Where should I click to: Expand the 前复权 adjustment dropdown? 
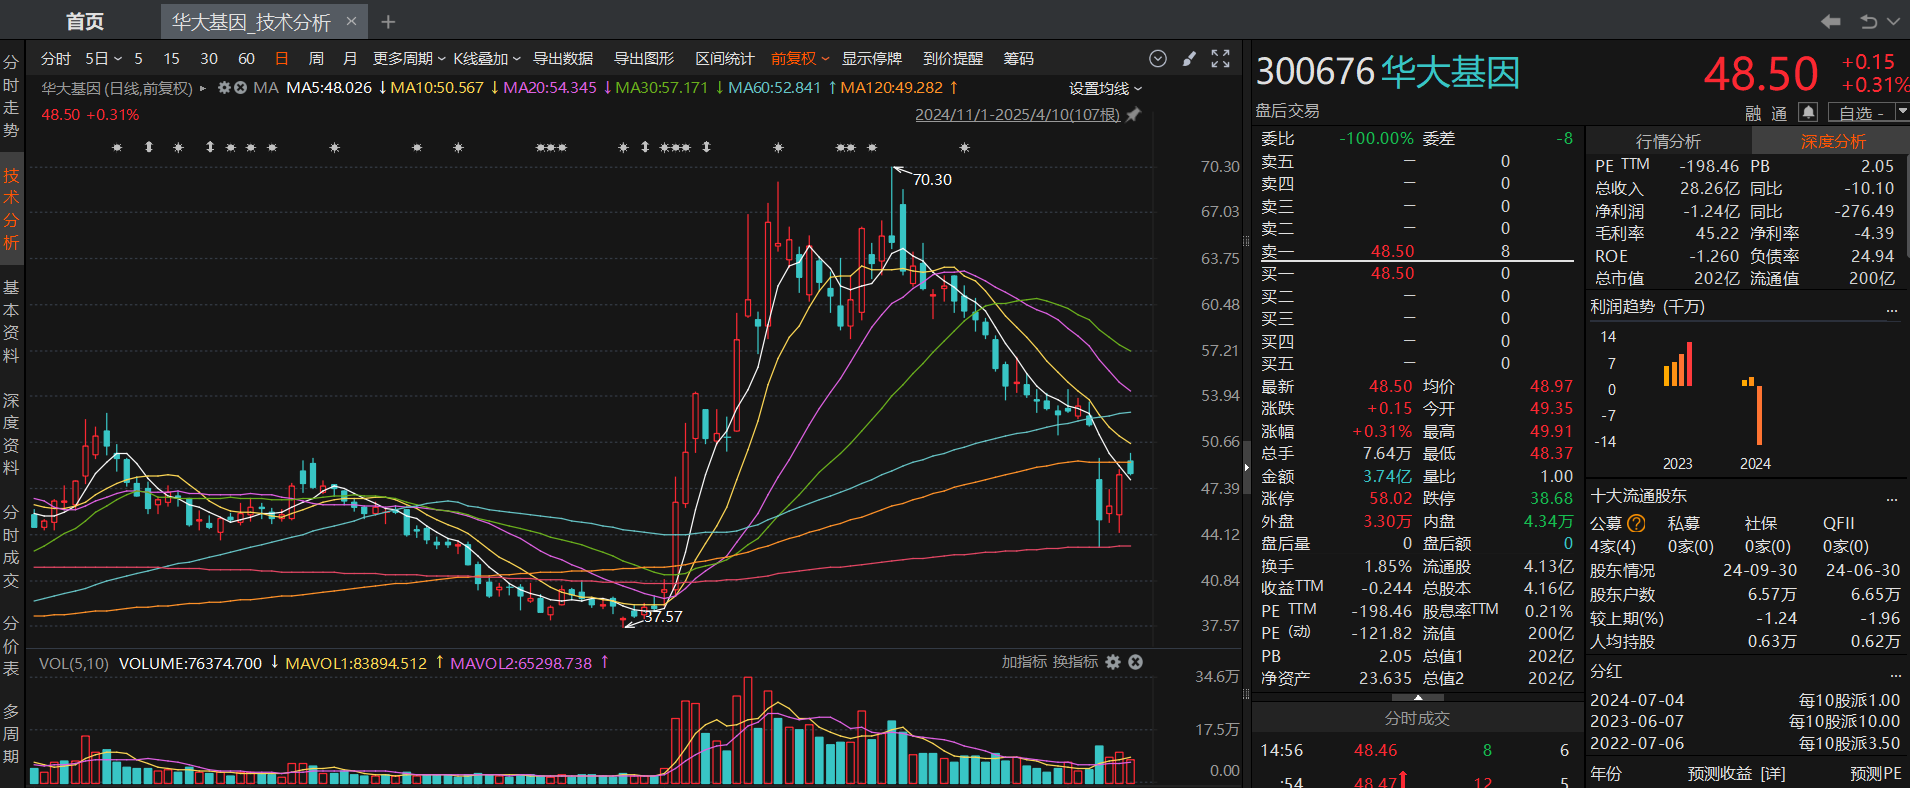[x=800, y=59]
